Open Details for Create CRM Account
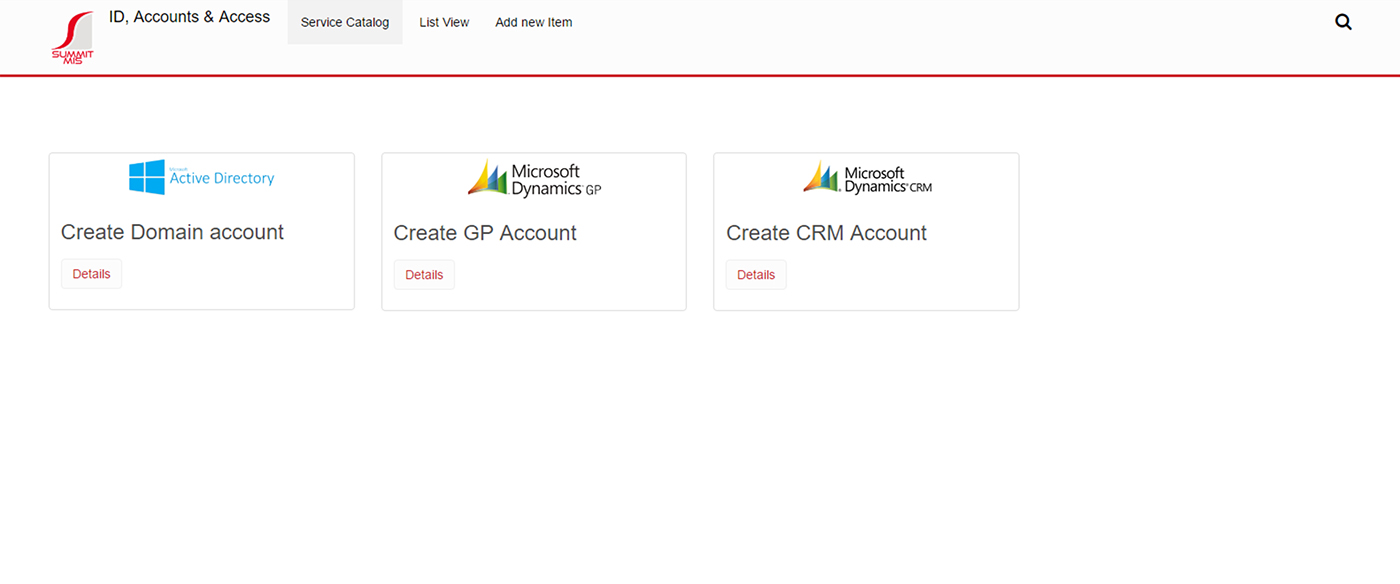 coord(756,275)
